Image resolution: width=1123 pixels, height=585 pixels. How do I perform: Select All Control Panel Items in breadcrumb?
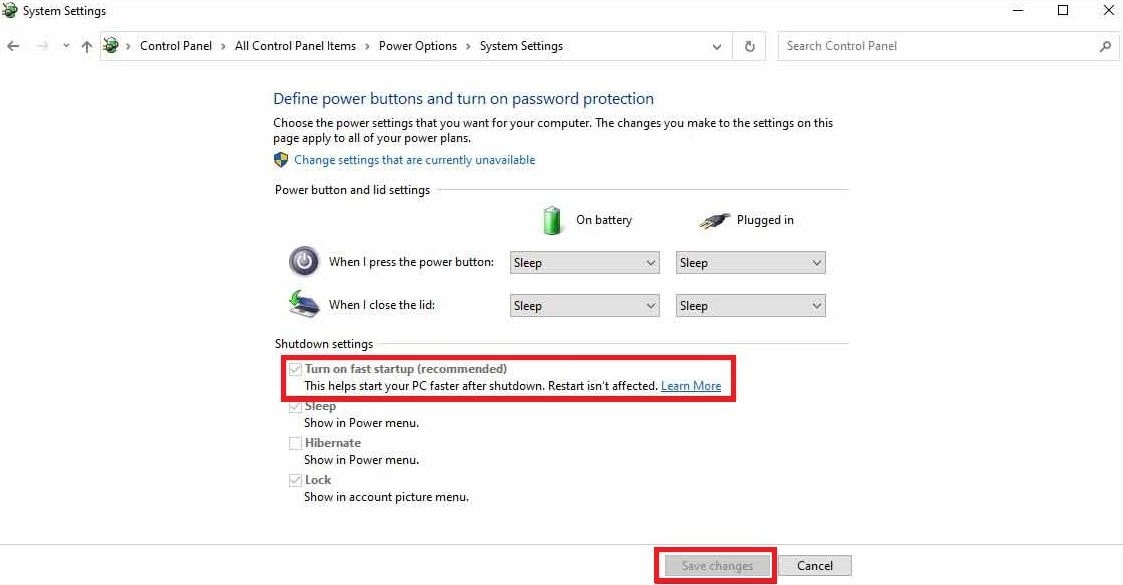(x=295, y=46)
